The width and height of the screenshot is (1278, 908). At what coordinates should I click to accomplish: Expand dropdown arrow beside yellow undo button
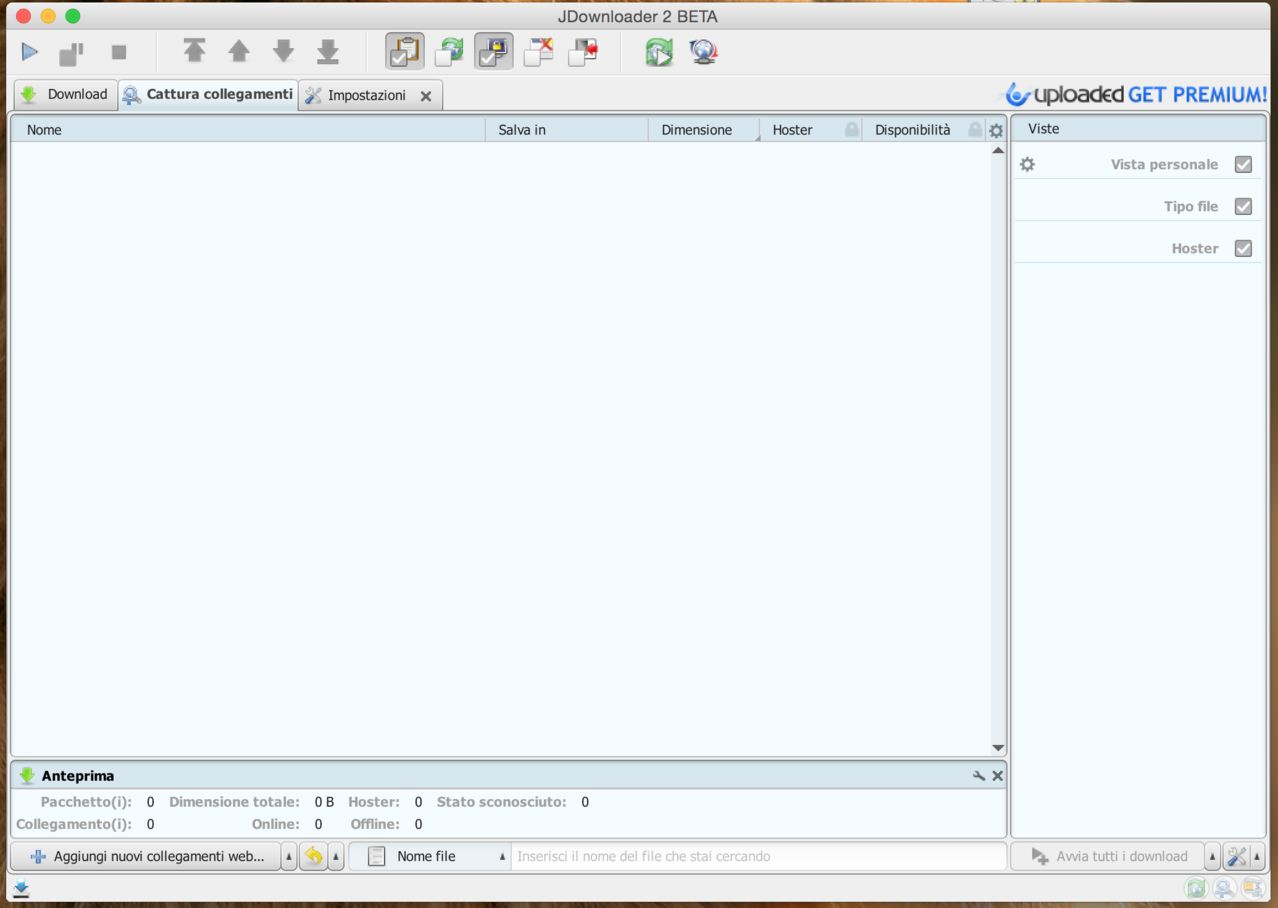pos(336,856)
